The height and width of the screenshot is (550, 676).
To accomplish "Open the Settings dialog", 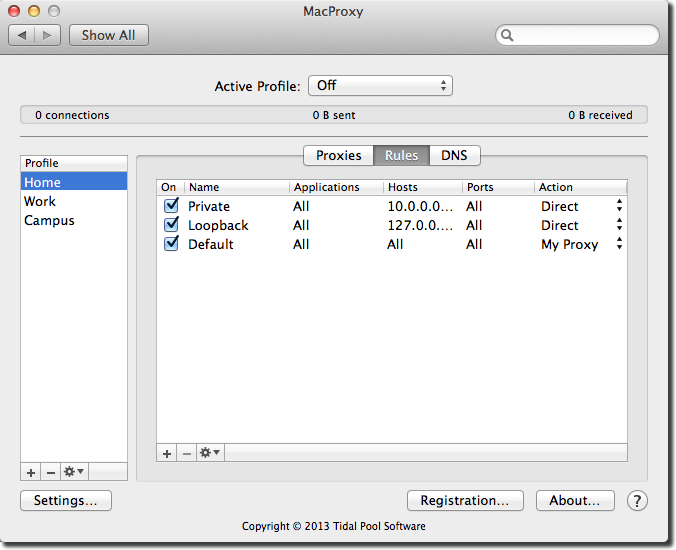I will (x=66, y=500).
